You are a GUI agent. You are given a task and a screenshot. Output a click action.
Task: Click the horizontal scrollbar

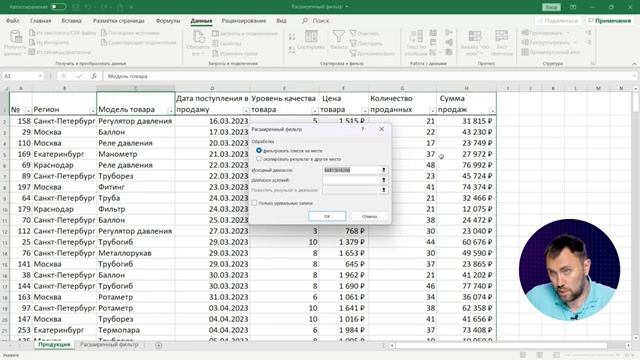[x=502, y=346]
